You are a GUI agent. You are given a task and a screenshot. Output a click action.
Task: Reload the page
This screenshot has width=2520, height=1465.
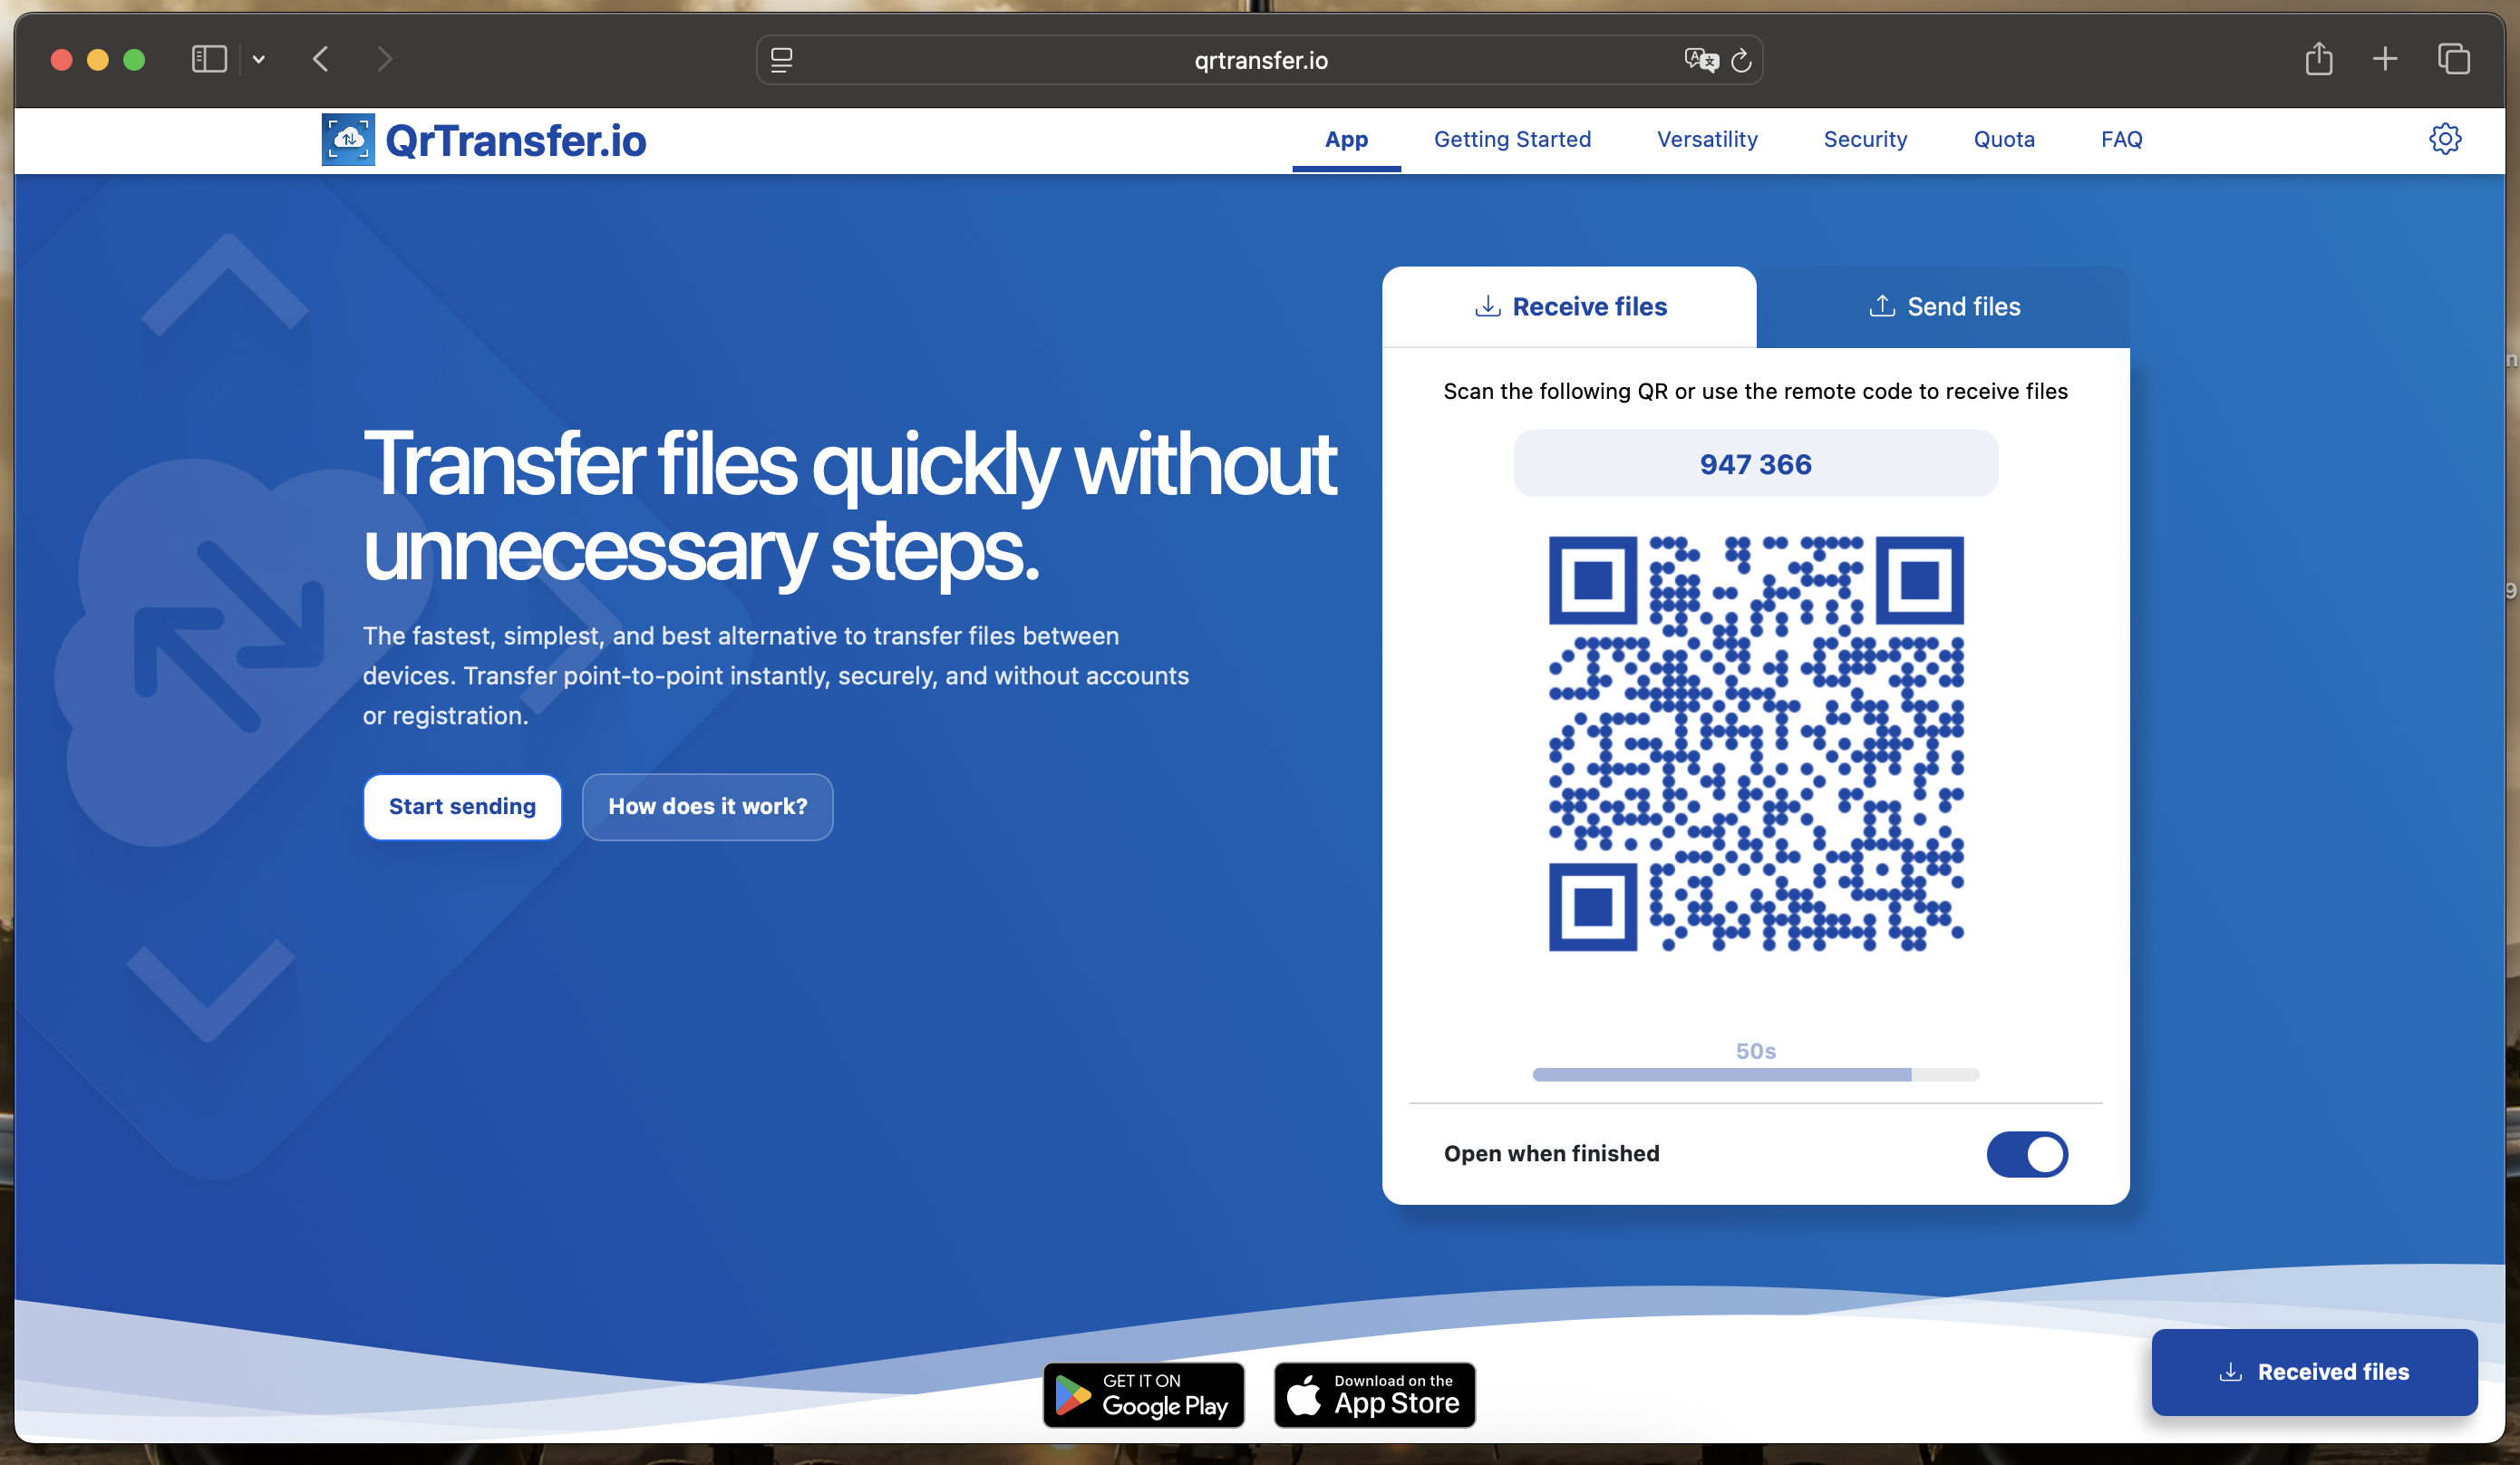1741,60
